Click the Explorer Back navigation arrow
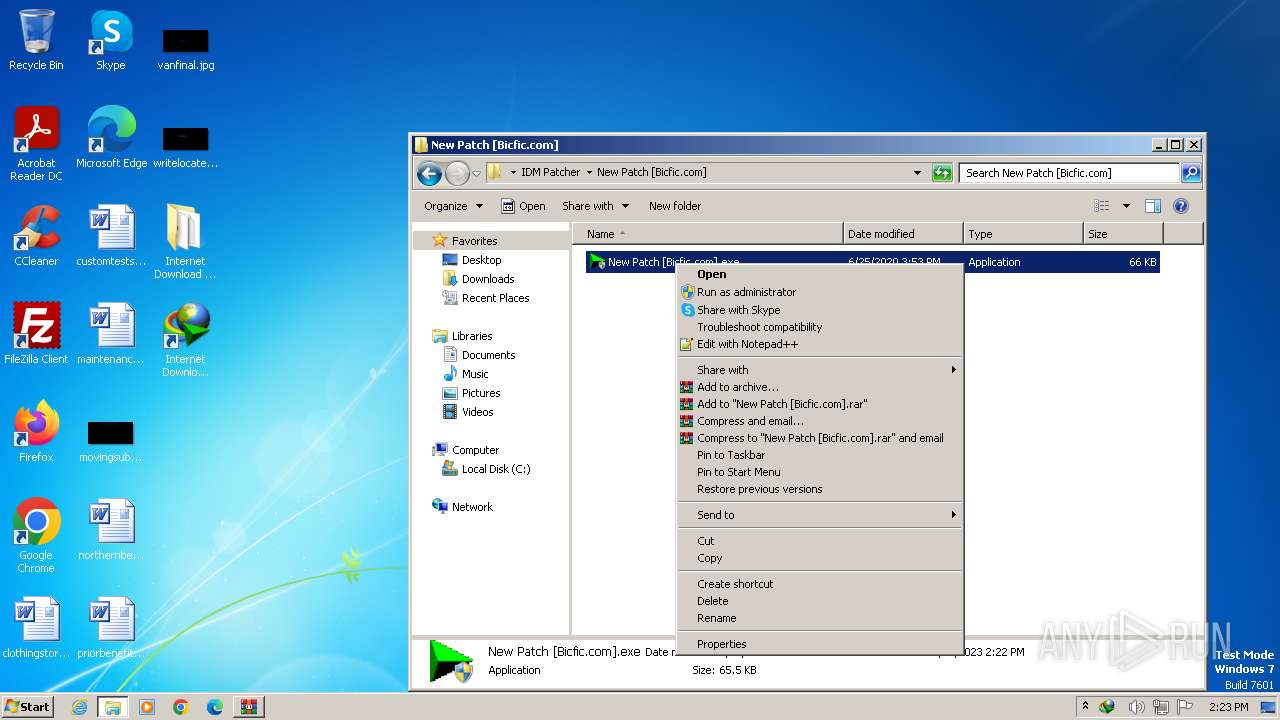The image size is (1280, 720). 430,173
